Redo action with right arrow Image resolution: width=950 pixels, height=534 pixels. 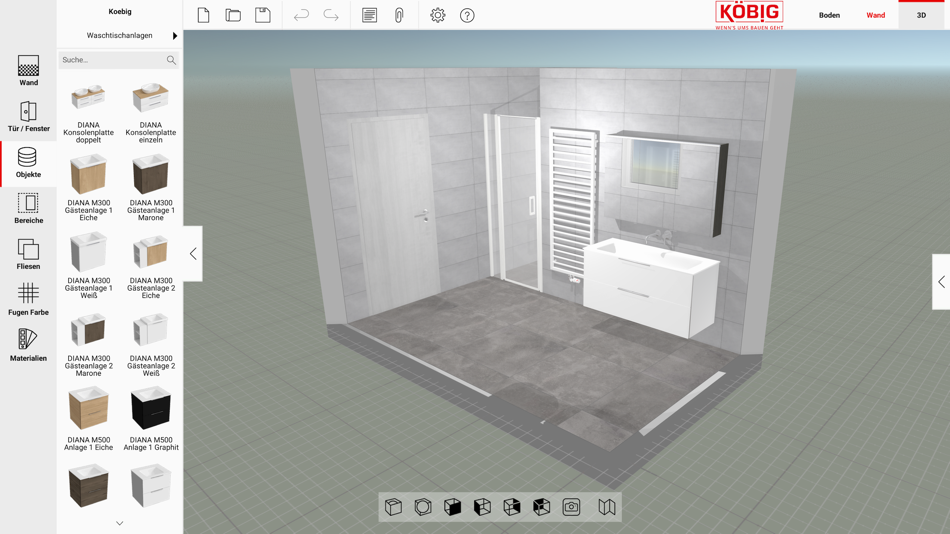(x=331, y=16)
